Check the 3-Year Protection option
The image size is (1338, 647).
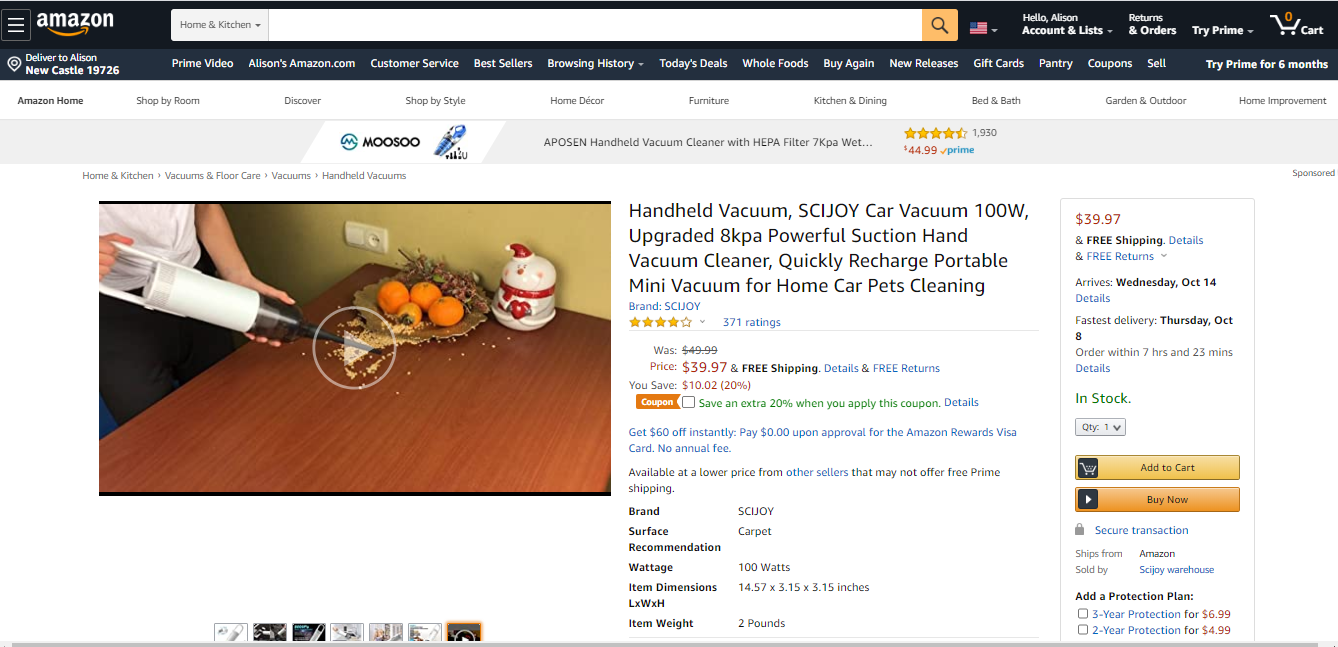(1083, 614)
